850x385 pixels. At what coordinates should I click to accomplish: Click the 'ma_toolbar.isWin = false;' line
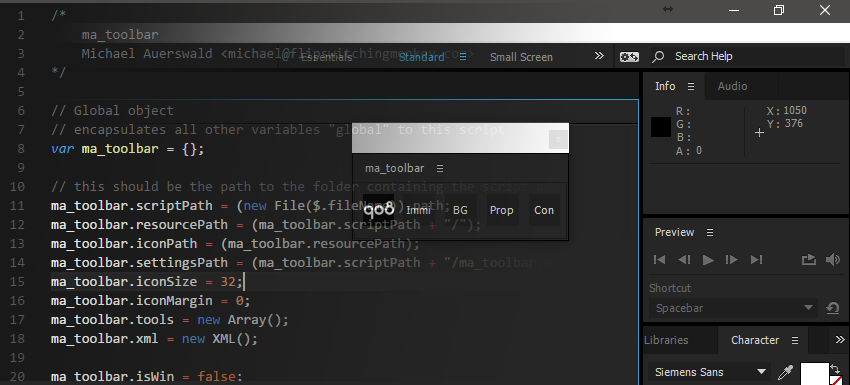coord(147,376)
